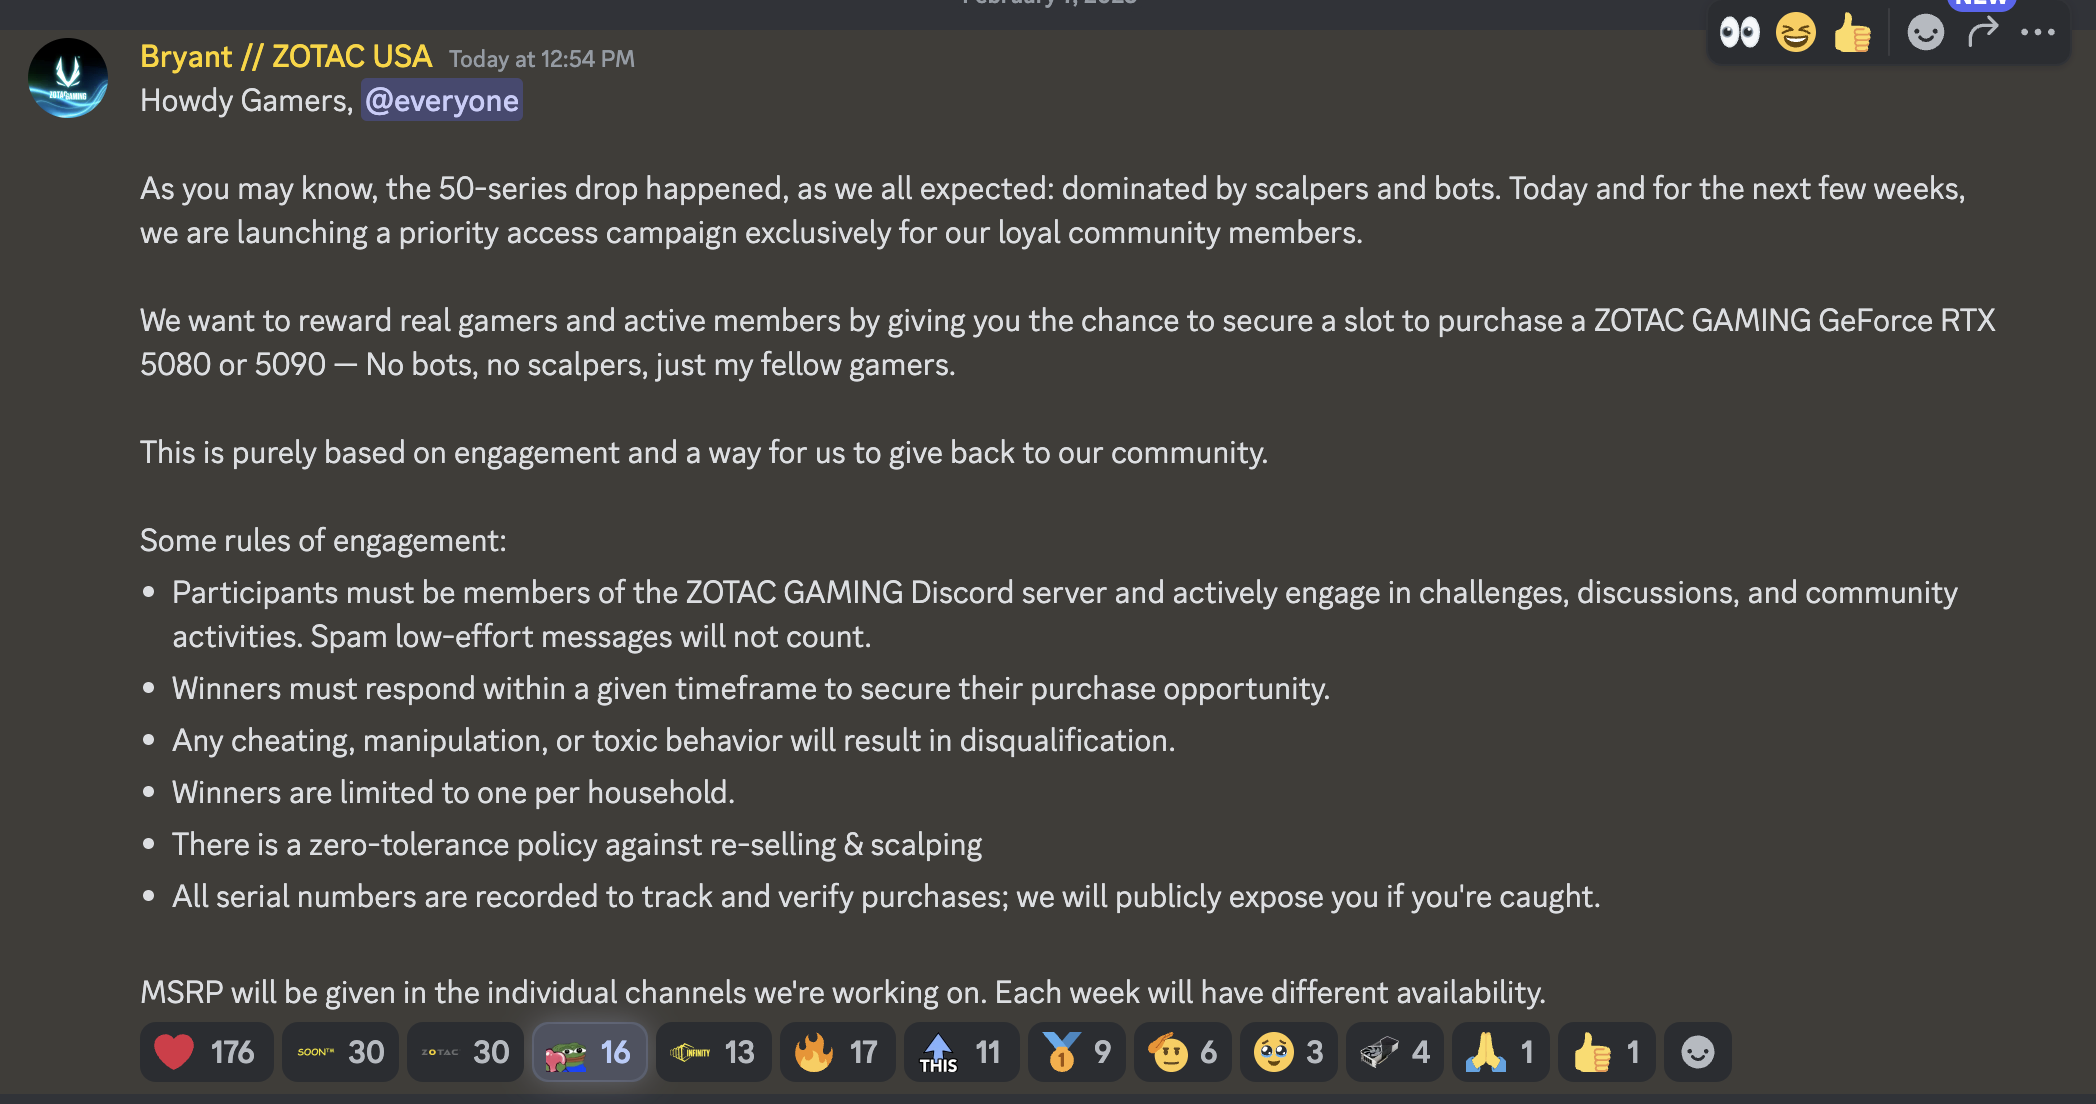This screenshot has width=2096, height=1104.
Task: Click Bryant's ZOTAC avatar picture
Action: pyautogui.click(x=68, y=78)
